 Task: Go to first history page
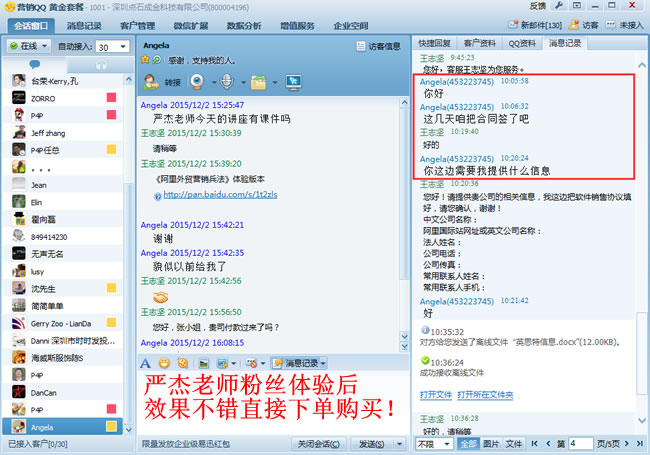[x=534, y=444]
